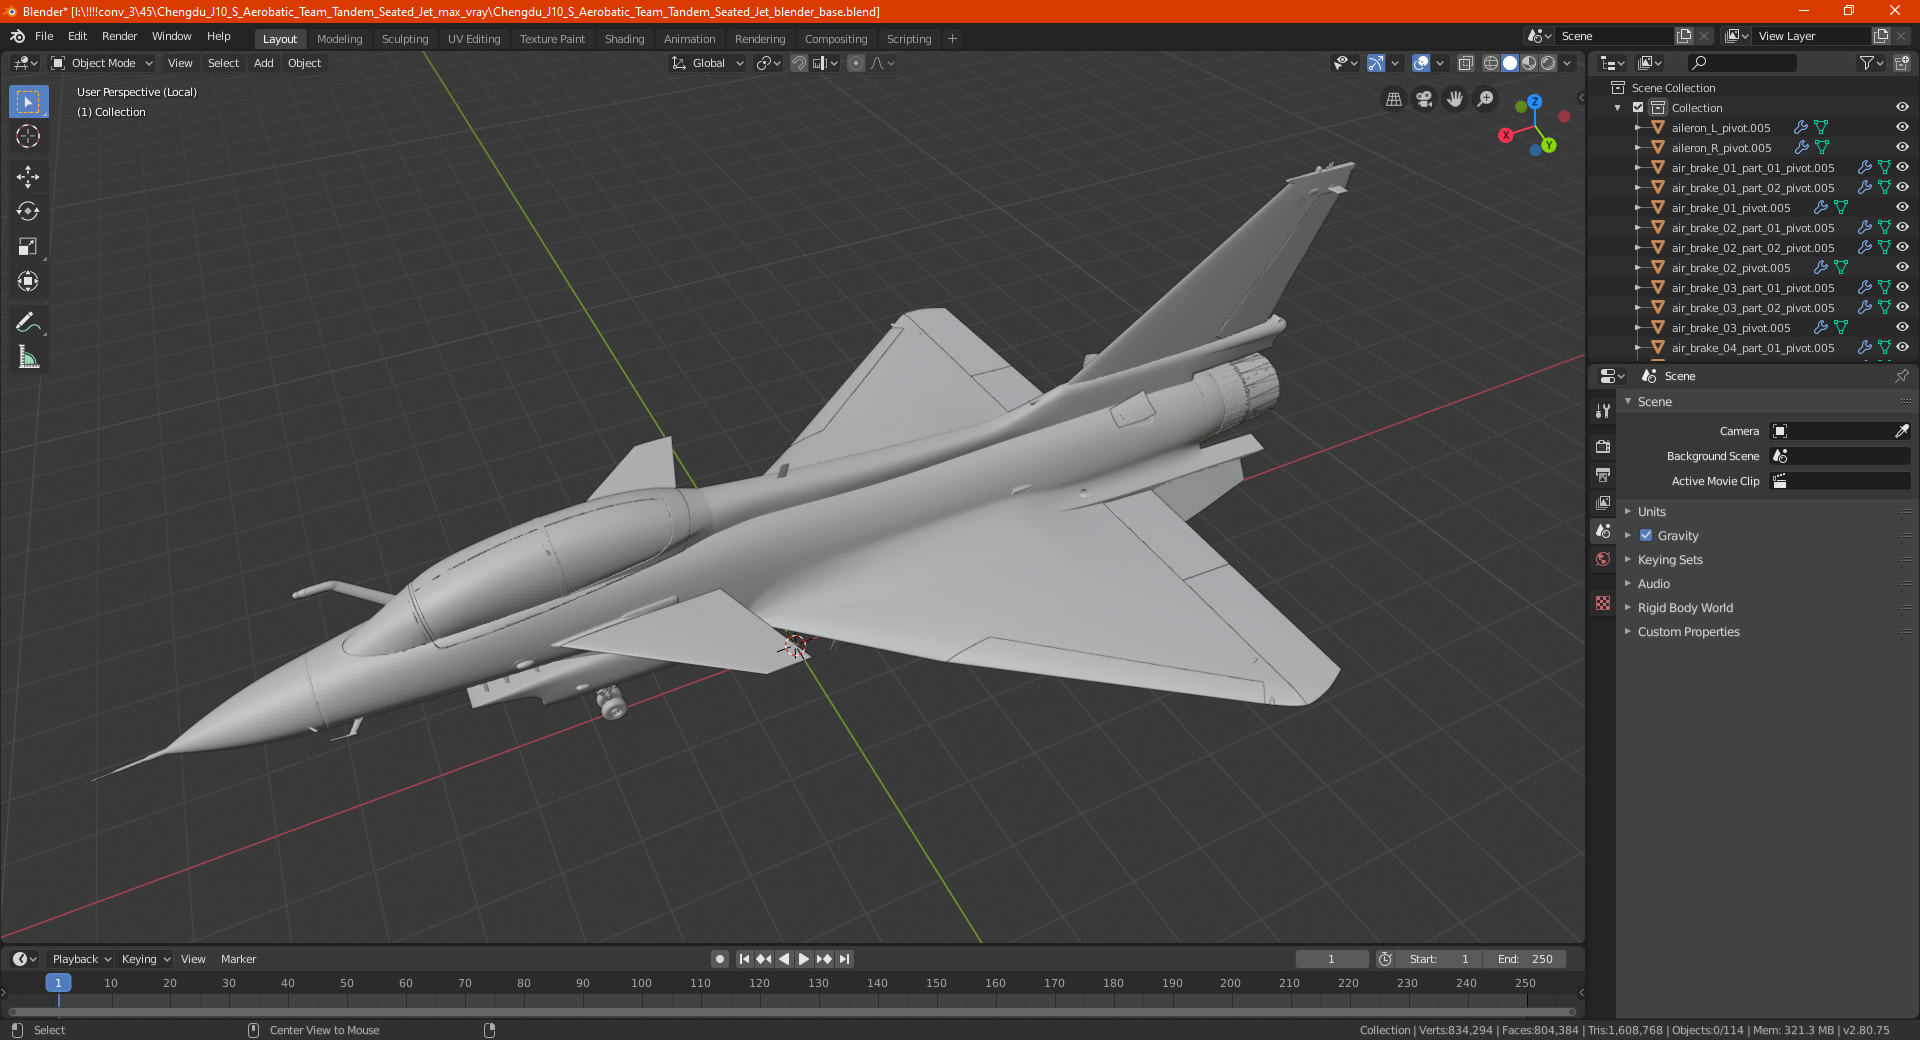Select air_brake_02_pivot.005 in outliner

tap(1730, 268)
